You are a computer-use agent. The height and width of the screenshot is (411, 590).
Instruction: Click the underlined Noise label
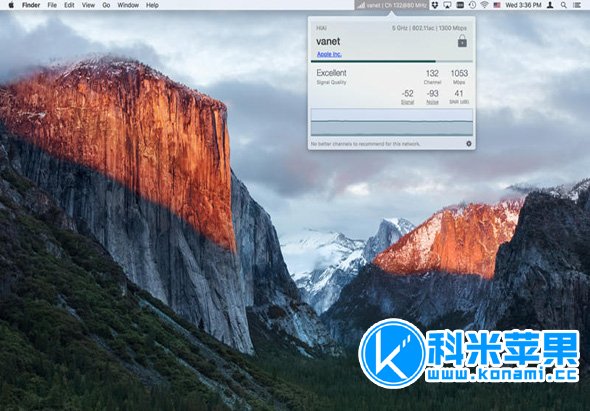coord(432,102)
